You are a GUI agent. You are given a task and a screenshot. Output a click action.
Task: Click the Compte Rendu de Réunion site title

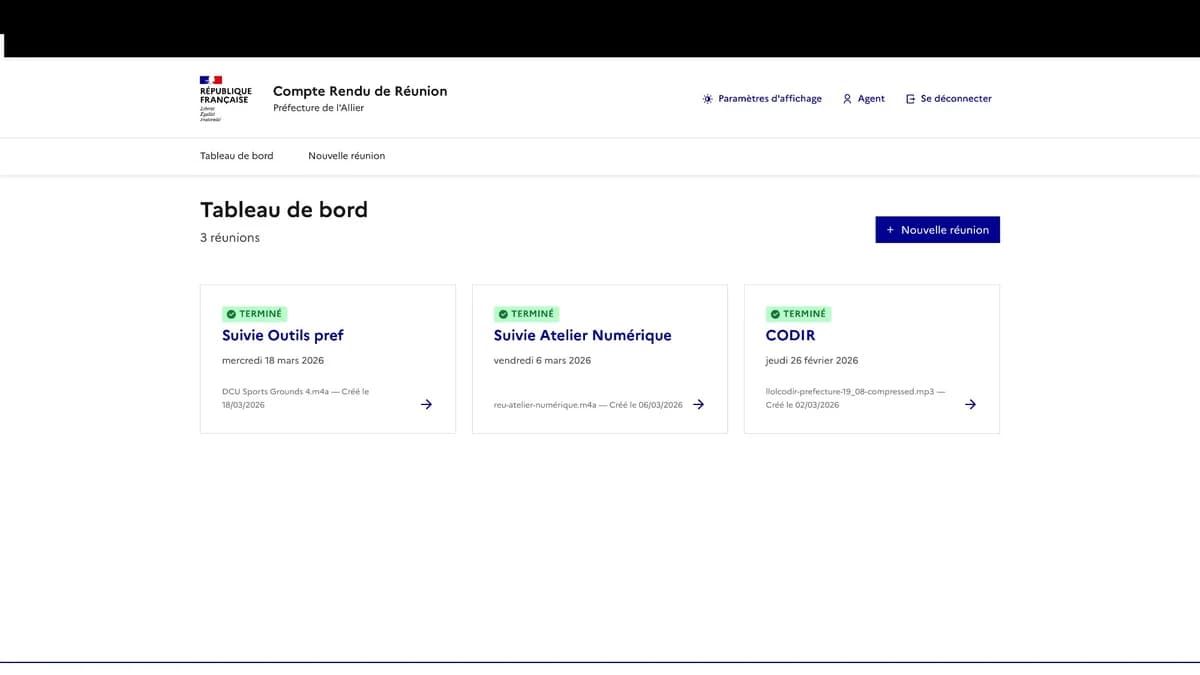point(360,91)
